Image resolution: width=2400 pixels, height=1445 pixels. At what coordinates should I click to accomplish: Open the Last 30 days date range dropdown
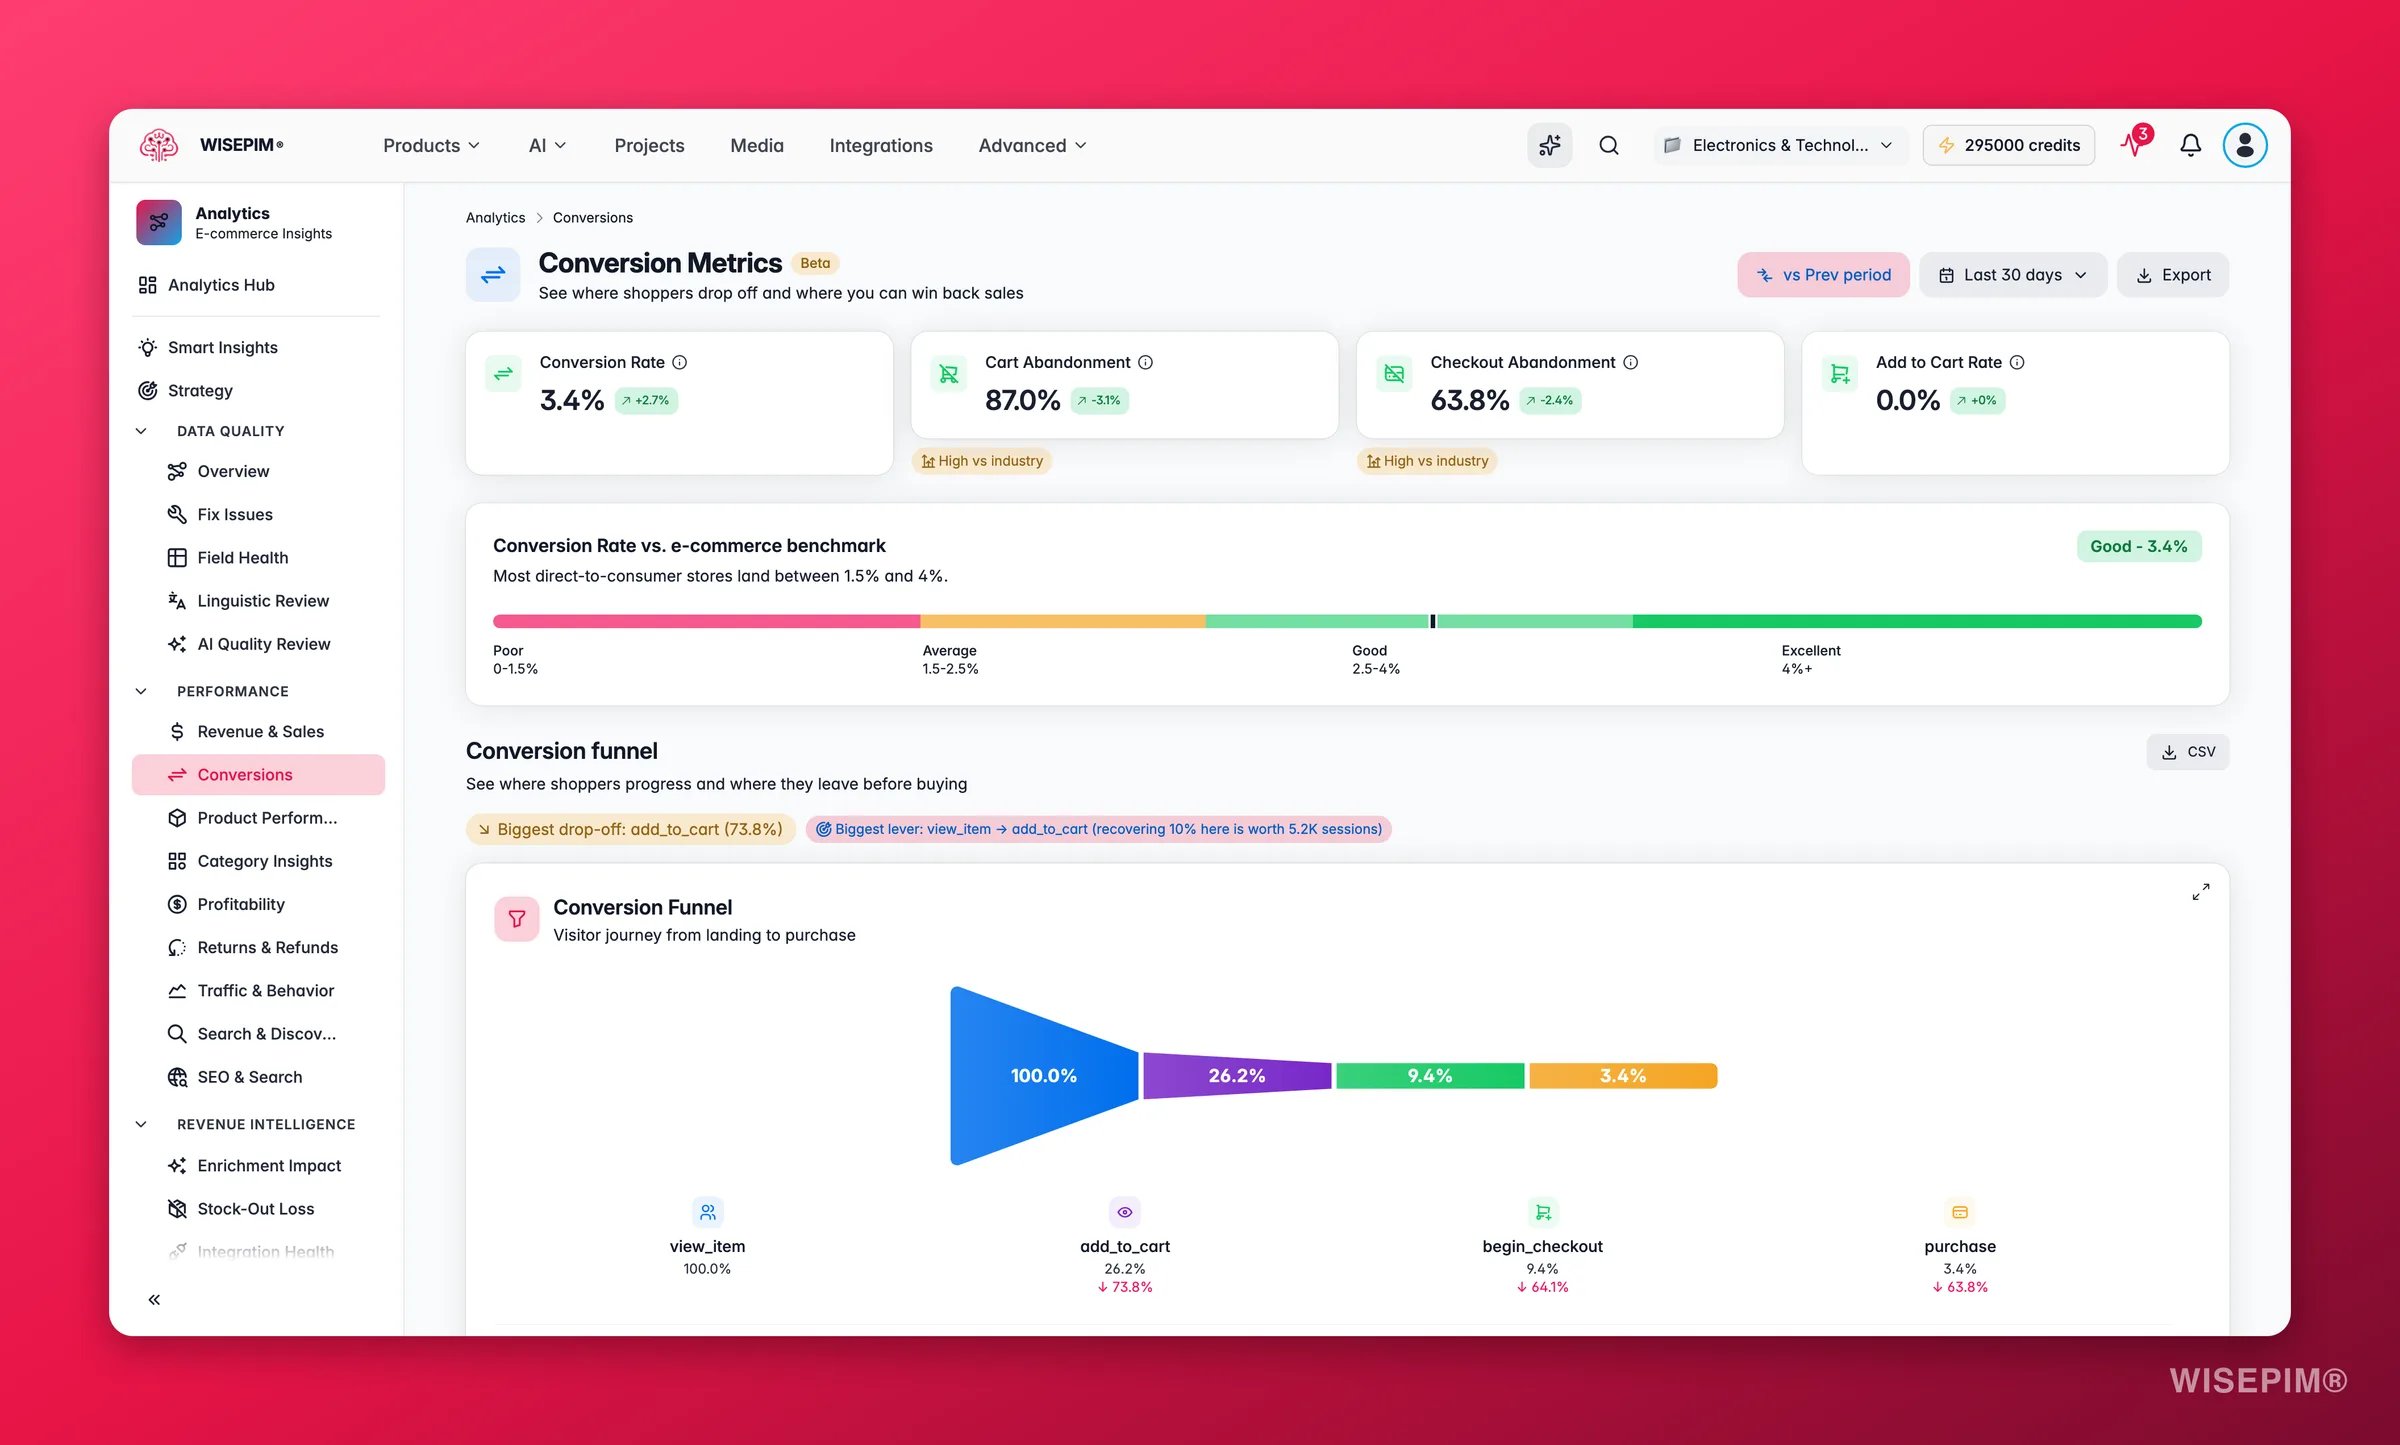click(x=2013, y=275)
